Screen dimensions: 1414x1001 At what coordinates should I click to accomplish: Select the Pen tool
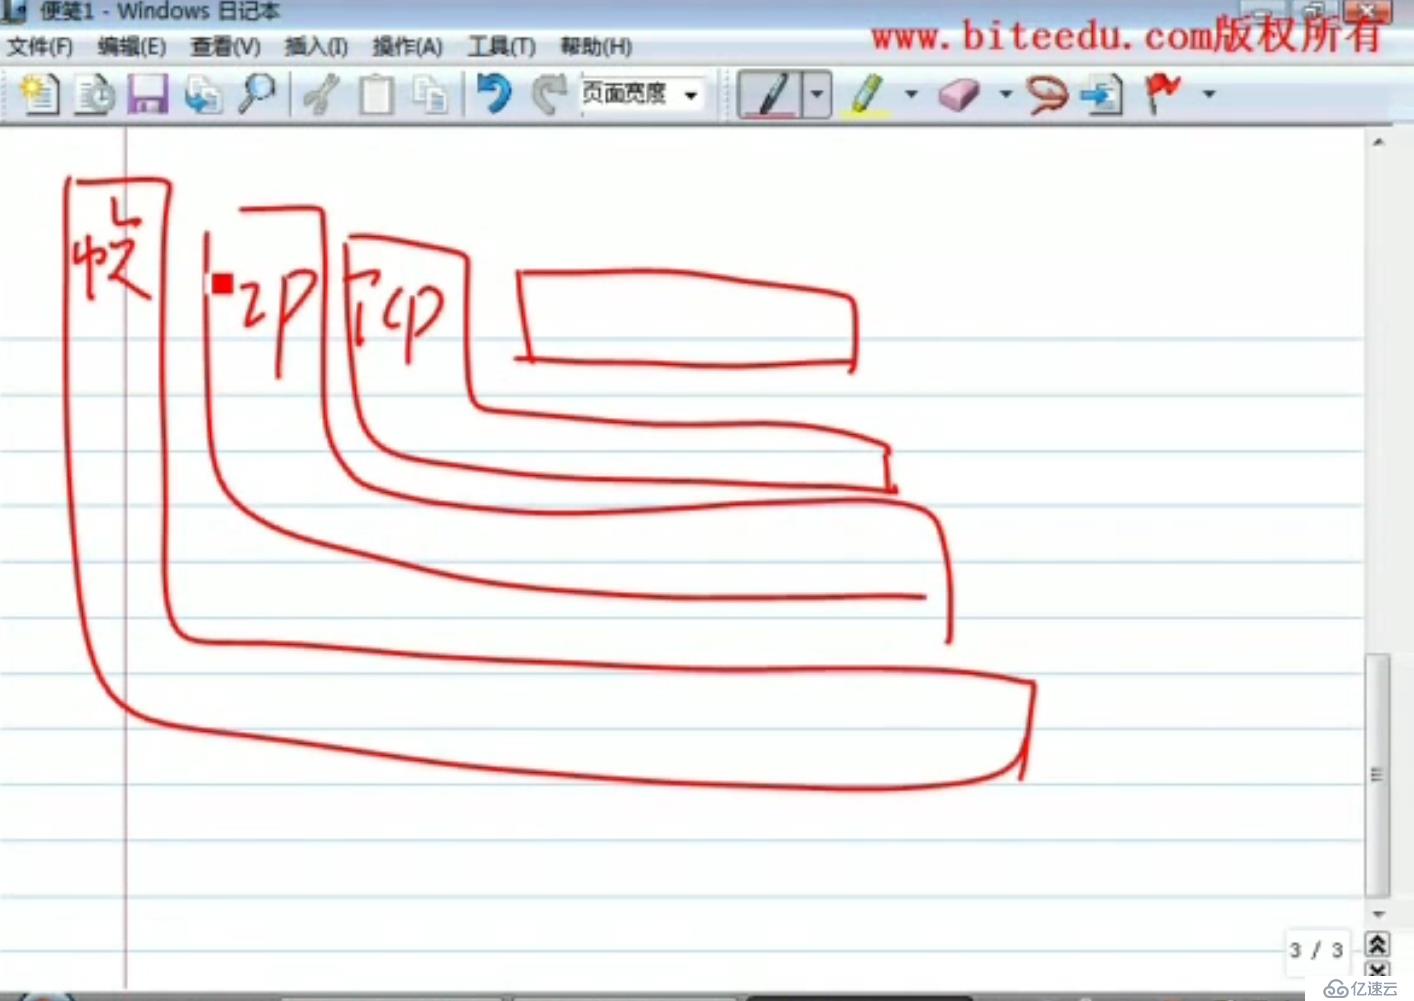click(769, 95)
